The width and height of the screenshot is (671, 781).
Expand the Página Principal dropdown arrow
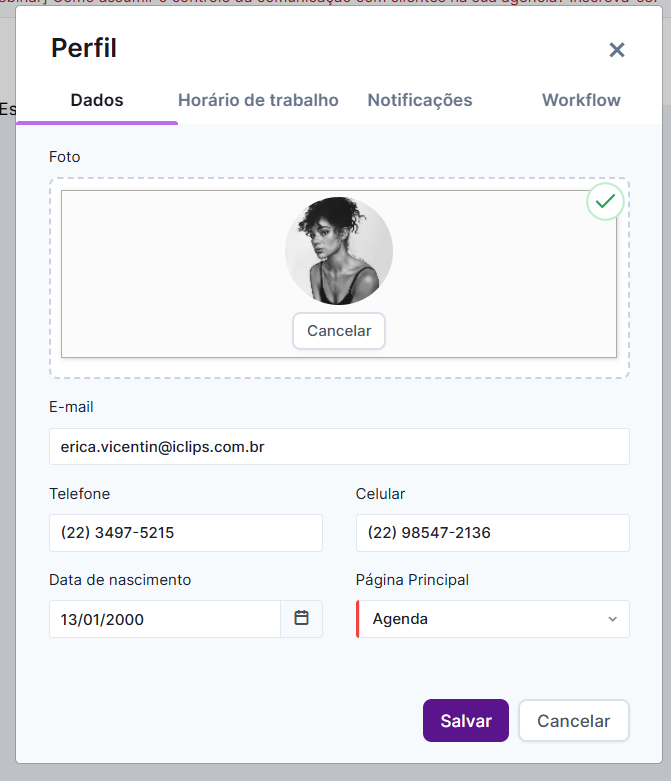coord(612,619)
